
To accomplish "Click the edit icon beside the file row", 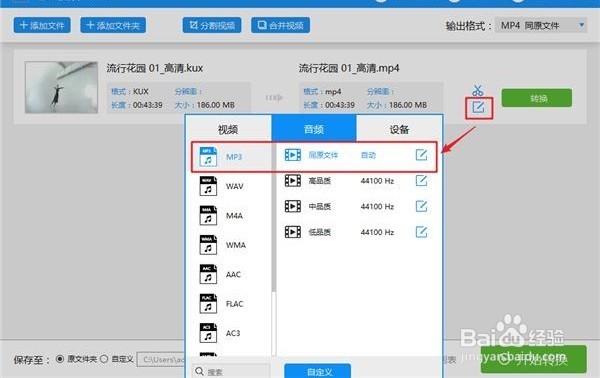I will 478,108.
